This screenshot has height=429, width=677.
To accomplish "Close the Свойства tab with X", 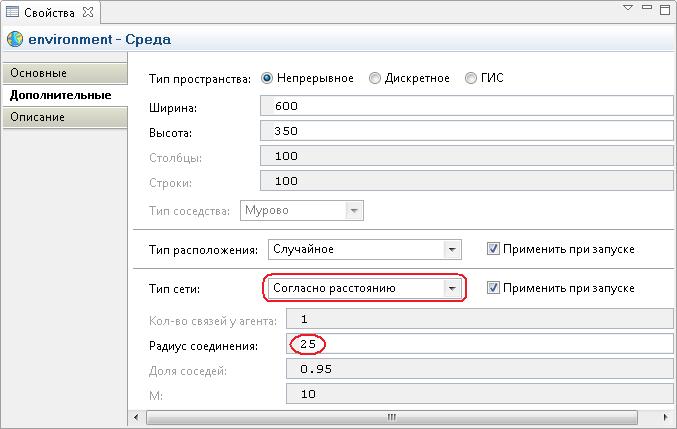I will pyautogui.click(x=88, y=12).
